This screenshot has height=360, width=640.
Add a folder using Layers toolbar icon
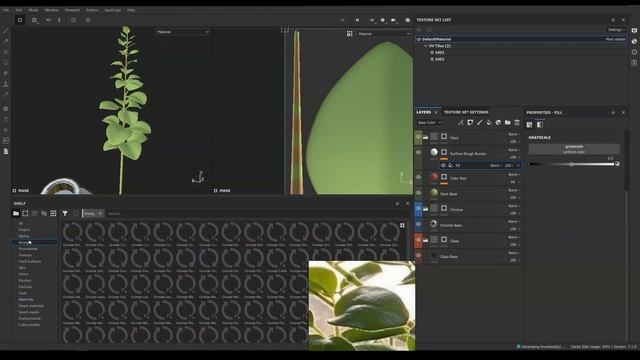(x=507, y=122)
